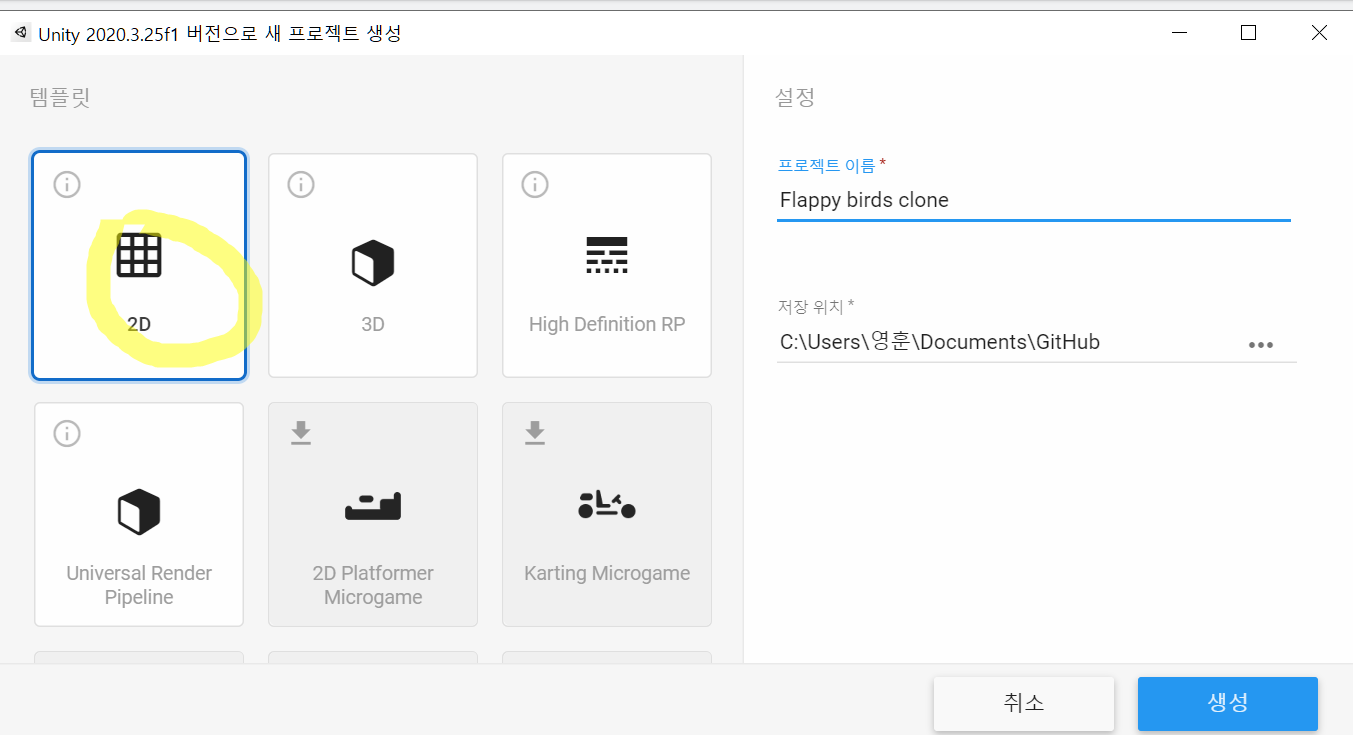Click the 2D Platformer Microgame icon

(373, 507)
